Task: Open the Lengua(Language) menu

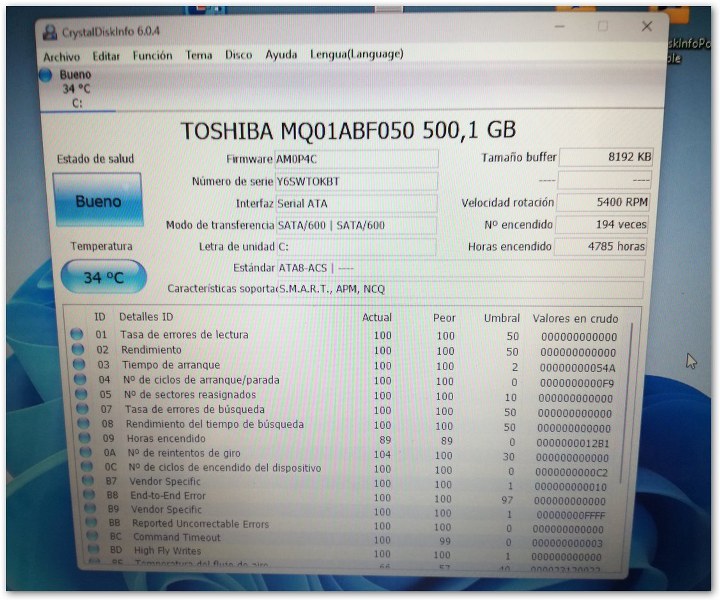Action: [x=357, y=54]
